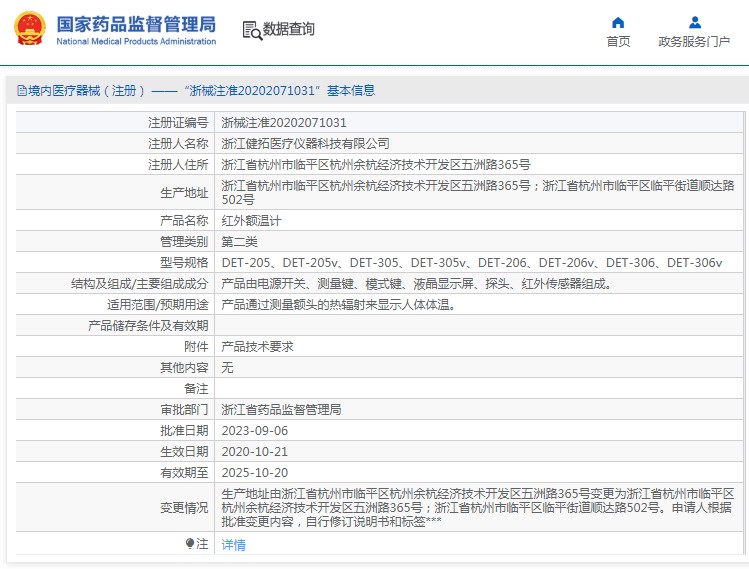749x569 pixels.
Task: Click the 数据查询 search document icon
Action: (x=252, y=30)
